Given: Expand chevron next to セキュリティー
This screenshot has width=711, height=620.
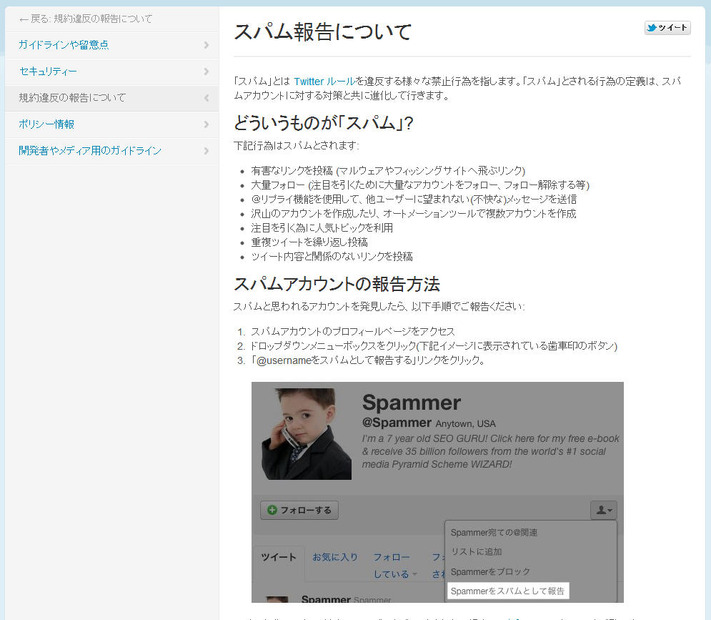Looking at the screenshot, I should tap(206, 72).
